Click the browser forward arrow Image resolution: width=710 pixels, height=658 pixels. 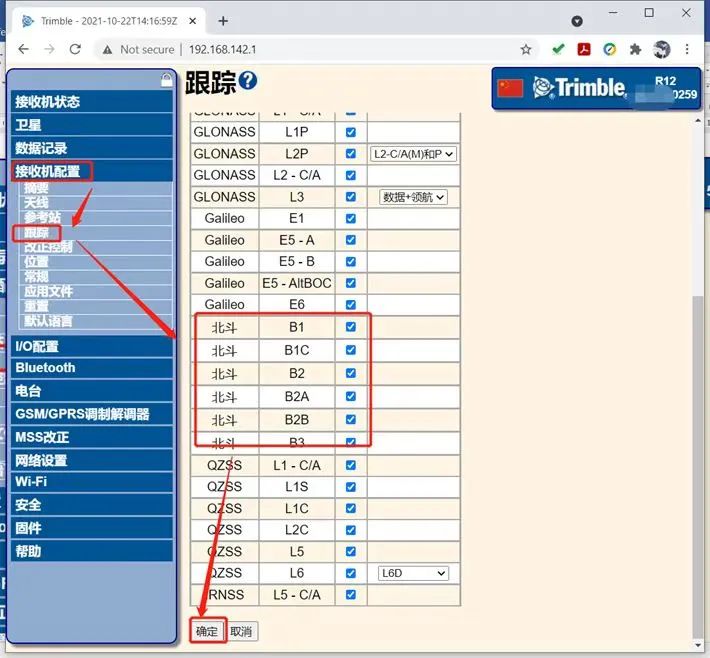pos(49,49)
